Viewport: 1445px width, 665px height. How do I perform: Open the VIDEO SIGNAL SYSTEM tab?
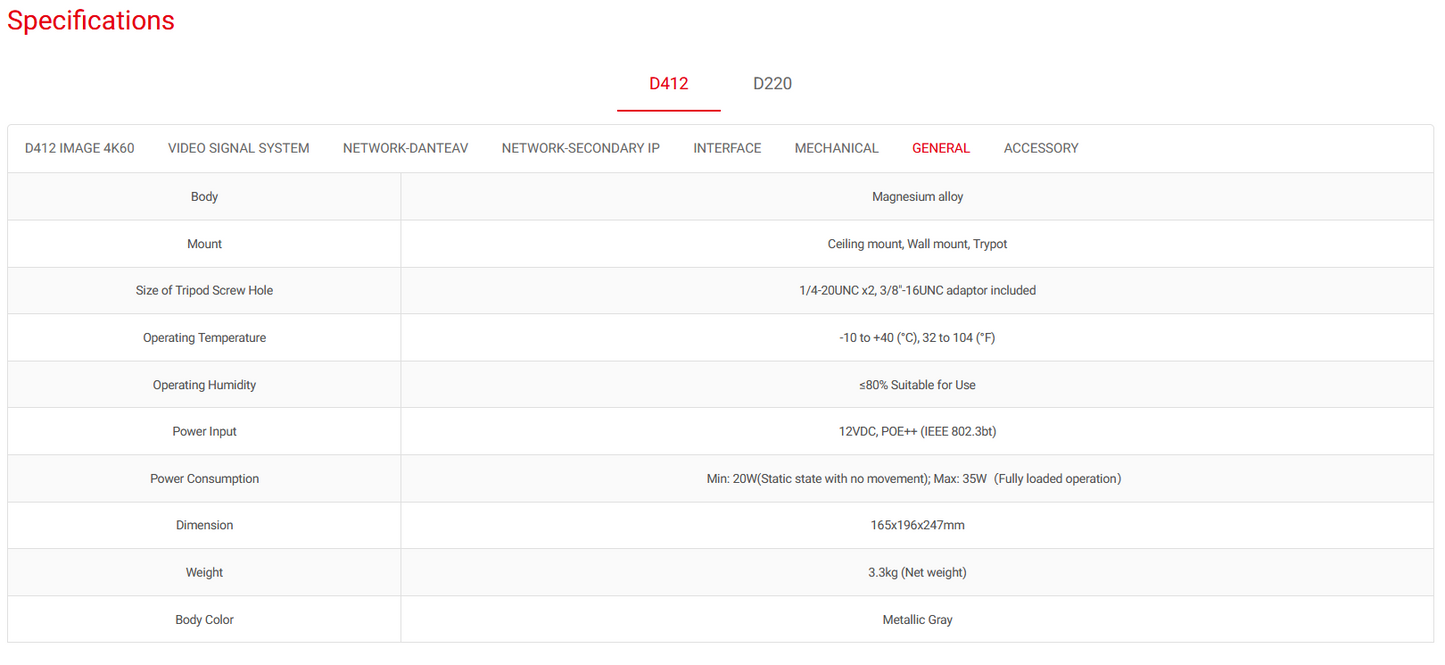[x=238, y=148]
